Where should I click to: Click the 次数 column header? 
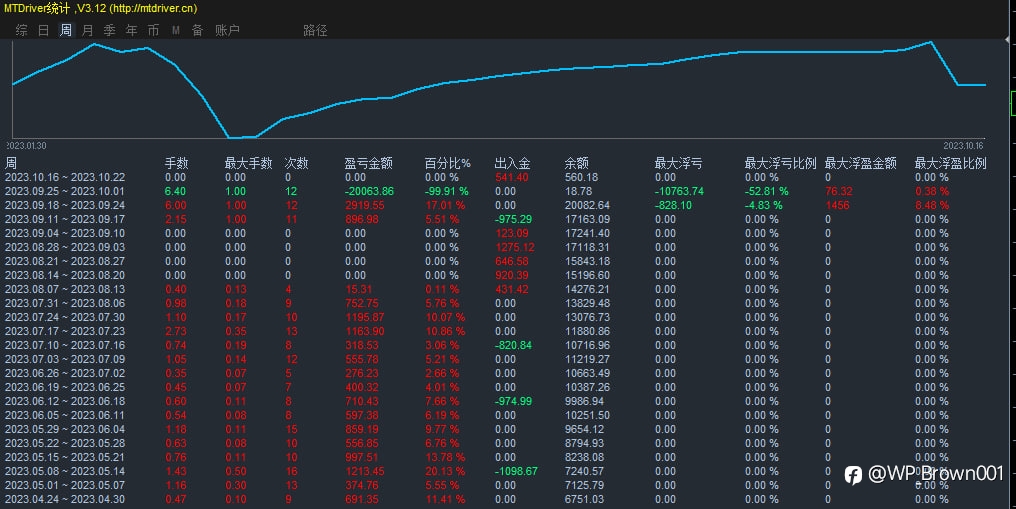coord(297,163)
